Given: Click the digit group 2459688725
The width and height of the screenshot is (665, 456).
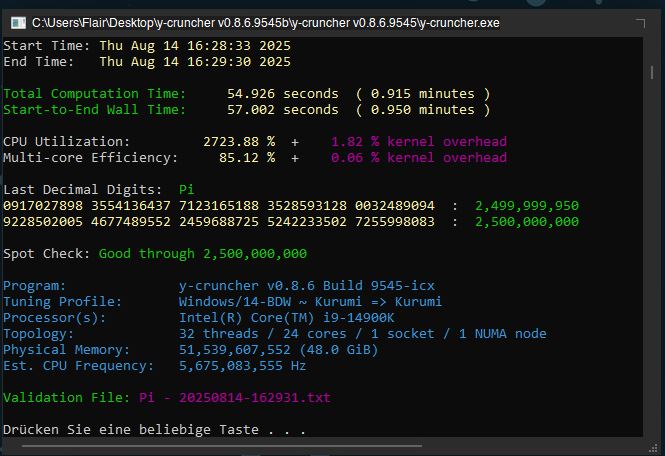Looking at the screenshot, I should pos(219,222).
